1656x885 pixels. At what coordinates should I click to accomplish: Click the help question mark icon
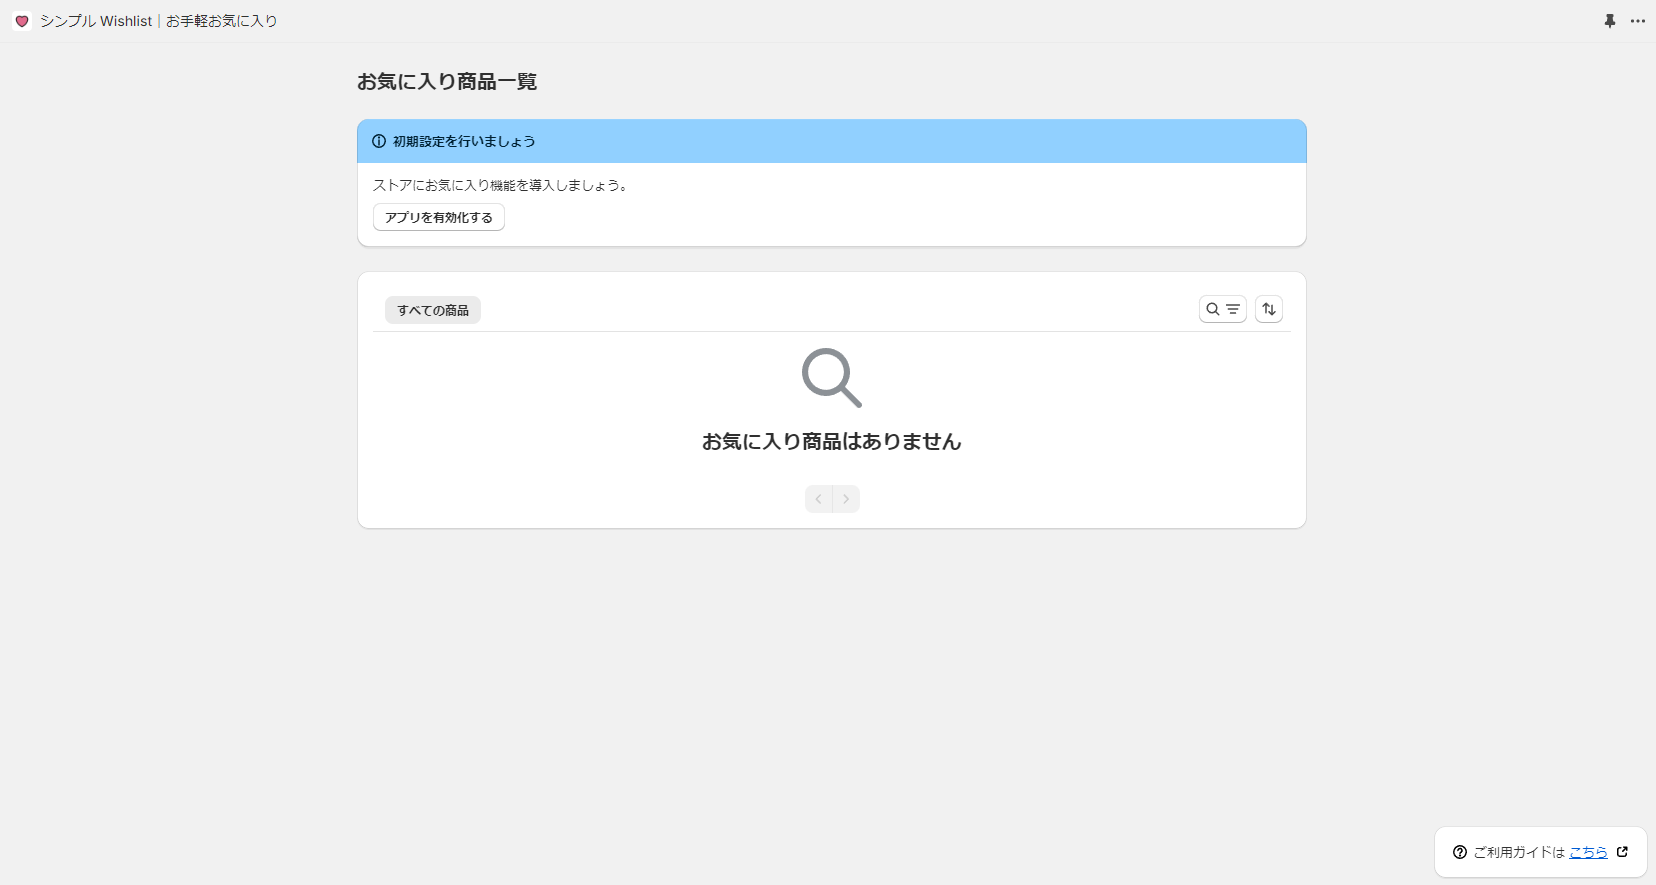(1460, 852)
